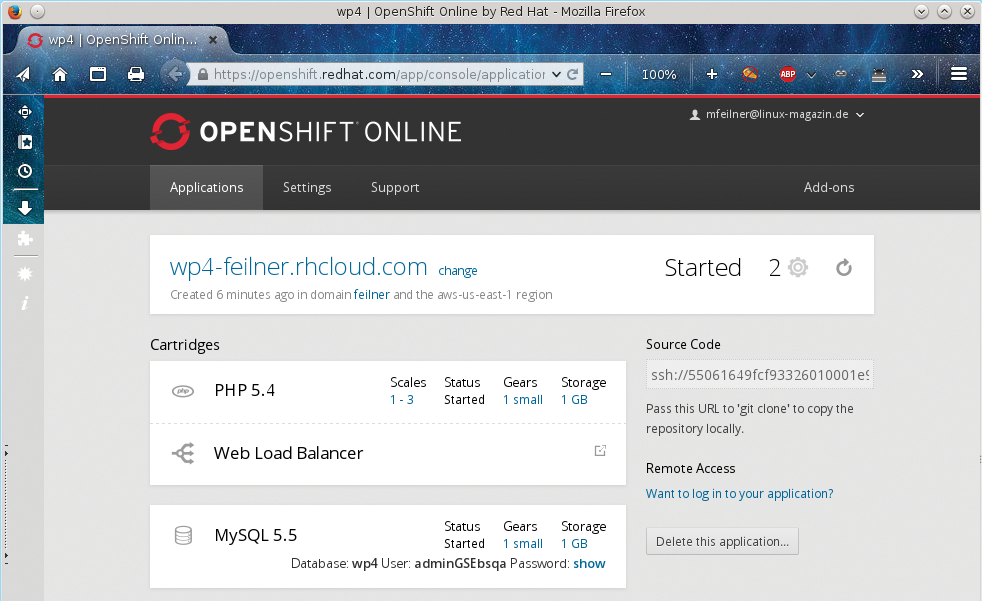Reset zoom via the 100% label

(659, 74)
